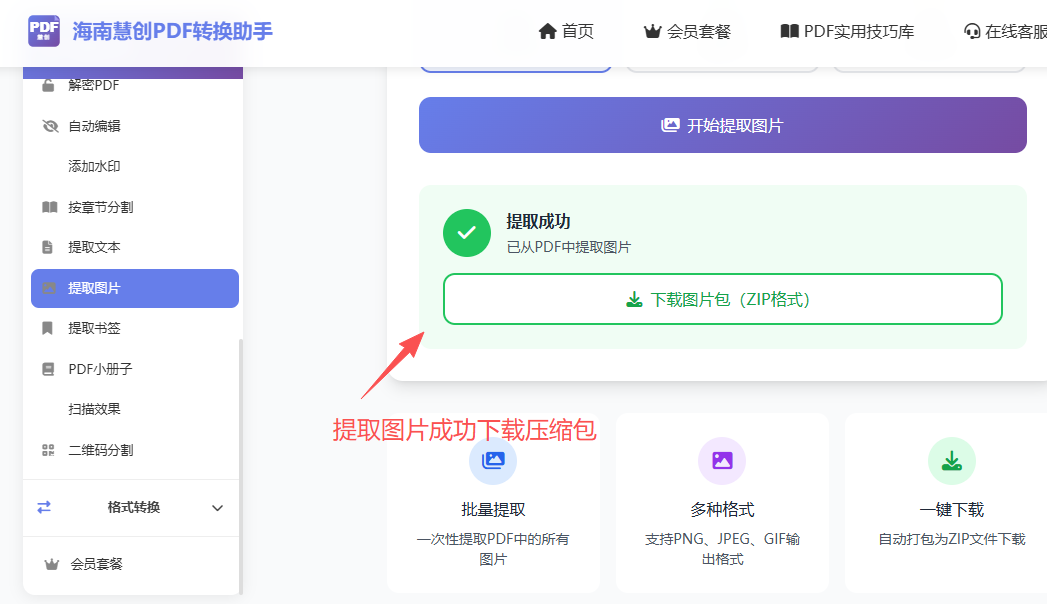The width and height of the screenshot is (1047, 604).
Task: Click the crown icon in sidebar 会员套餐
Action: click(x=51, y=565)
